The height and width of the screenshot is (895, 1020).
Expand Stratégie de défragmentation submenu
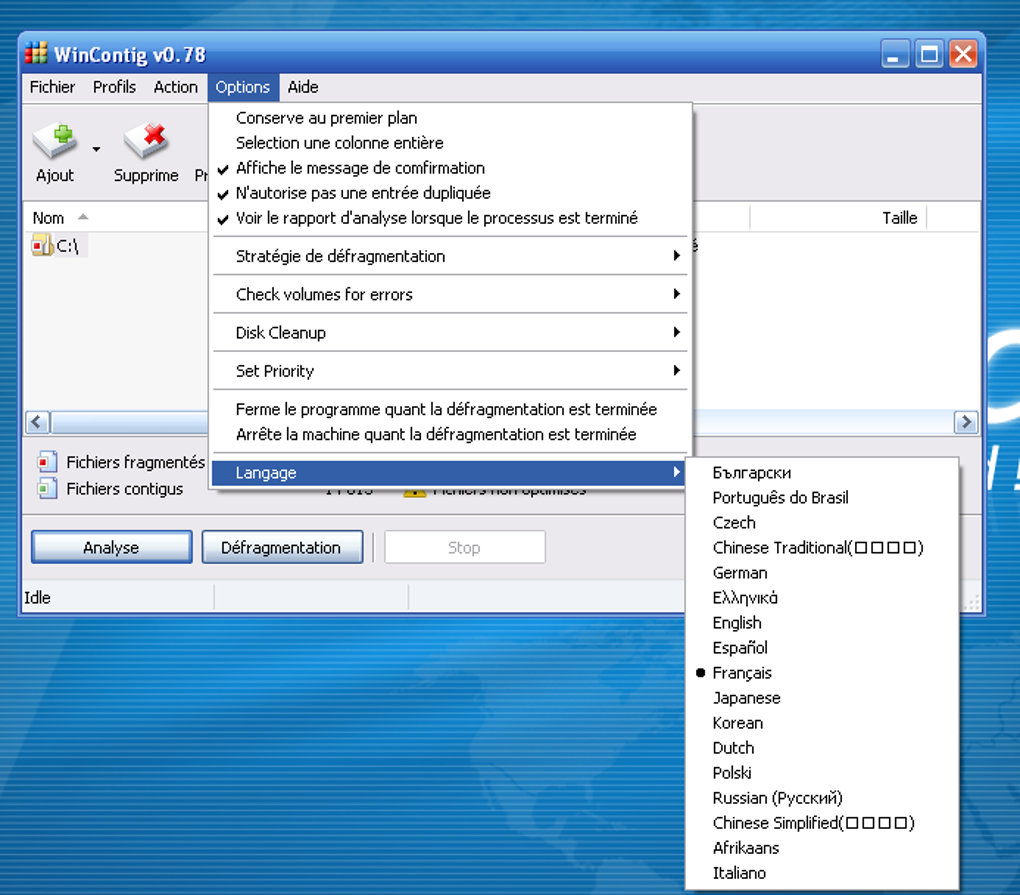pos(450,256)
